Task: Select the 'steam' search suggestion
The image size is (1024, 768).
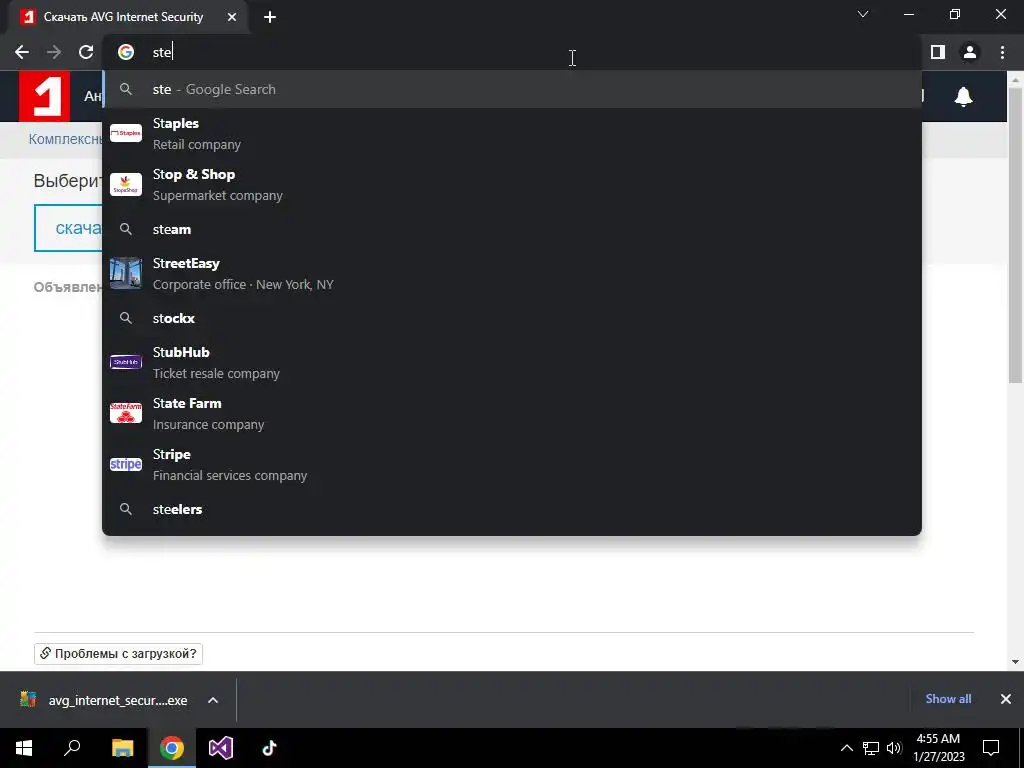Action: 512,229
